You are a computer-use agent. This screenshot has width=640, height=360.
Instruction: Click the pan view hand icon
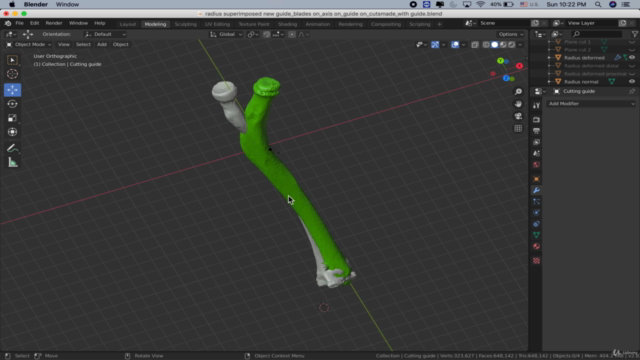point(518,104)
